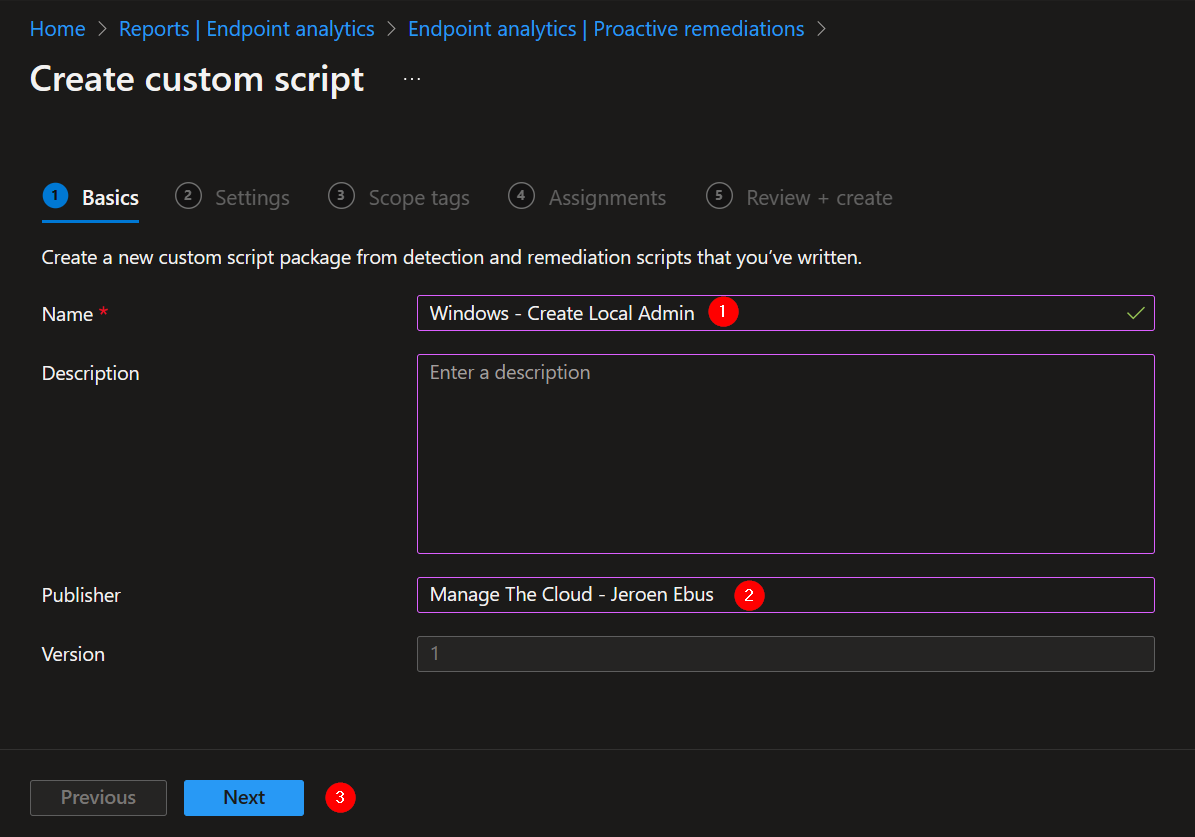Go to Proactive remediations breadcrumb link
The height and width of the screenshot is (837, 1195).
click(x=606, y=29)
